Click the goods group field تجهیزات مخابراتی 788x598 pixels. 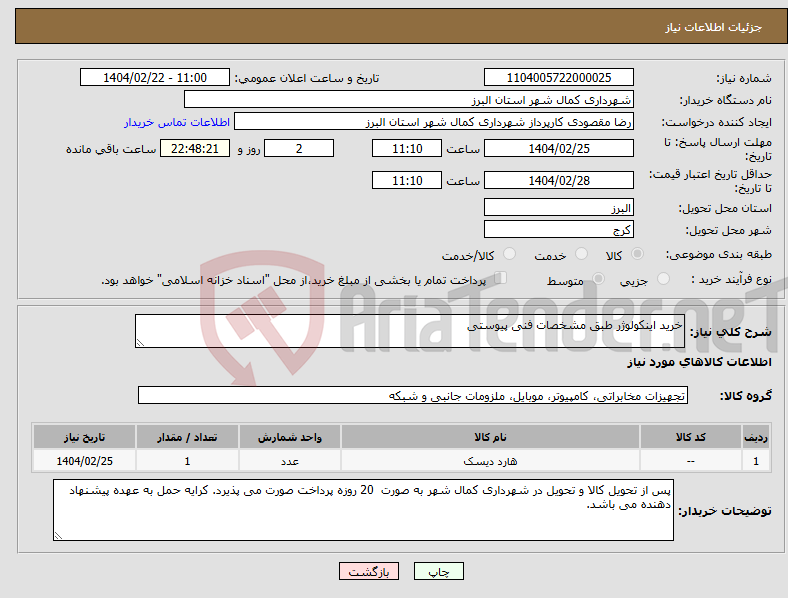pos(413,395)
